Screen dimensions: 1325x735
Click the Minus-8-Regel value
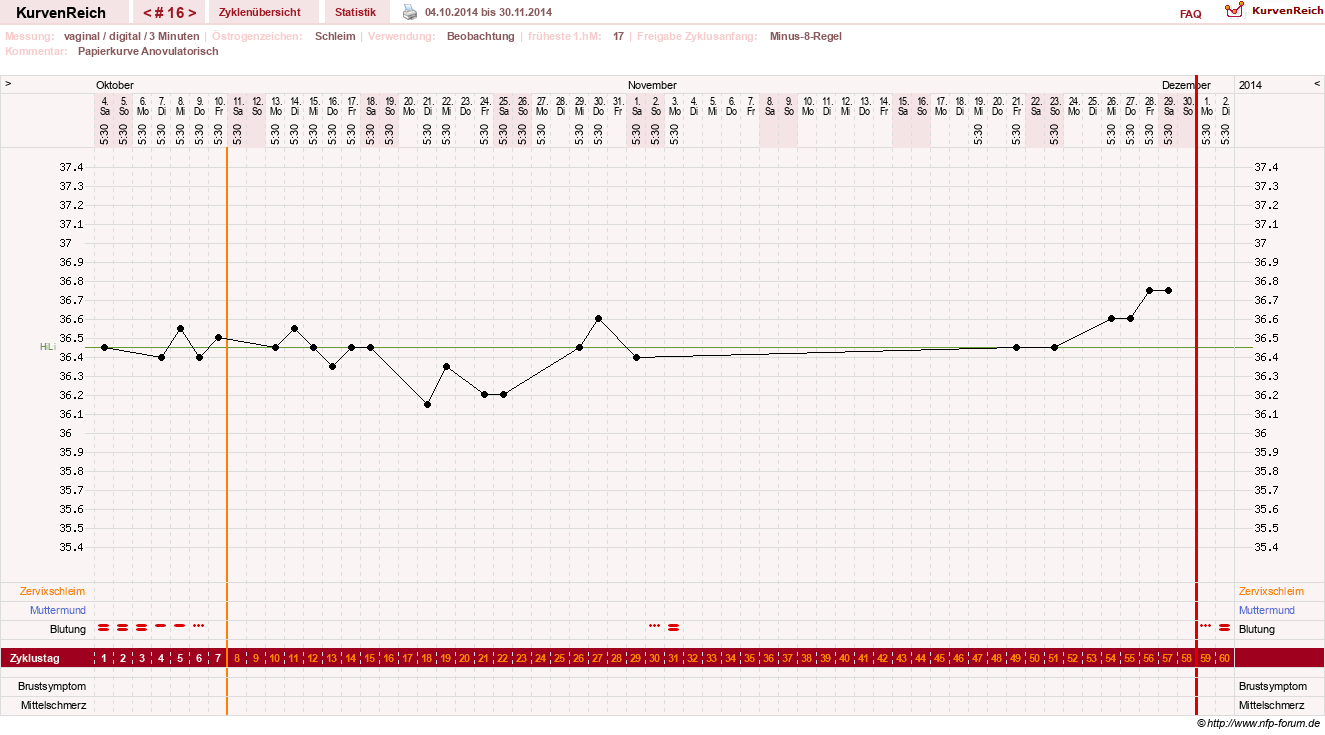(x=806, y=36)
